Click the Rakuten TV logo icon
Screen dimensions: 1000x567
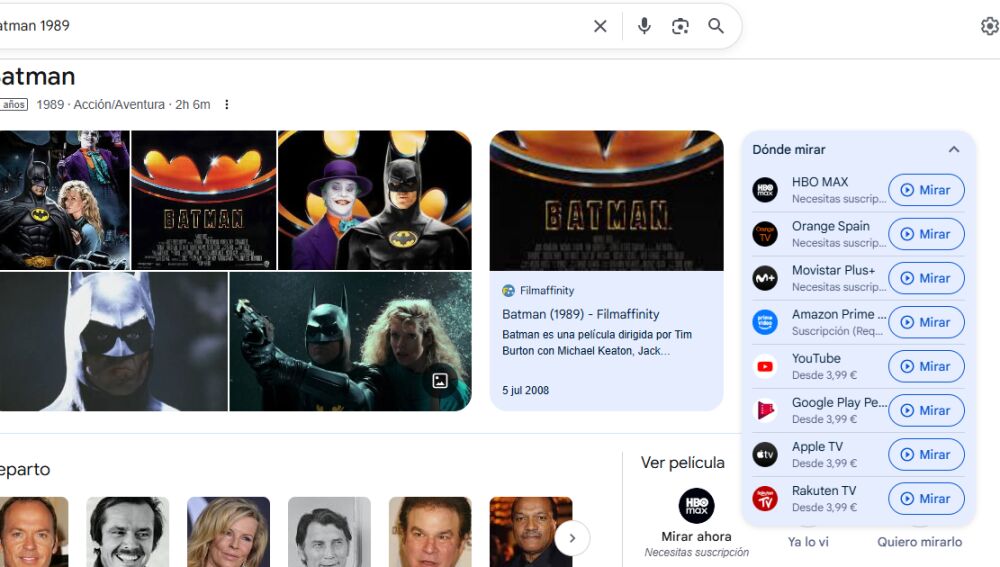tap(765, 498)
